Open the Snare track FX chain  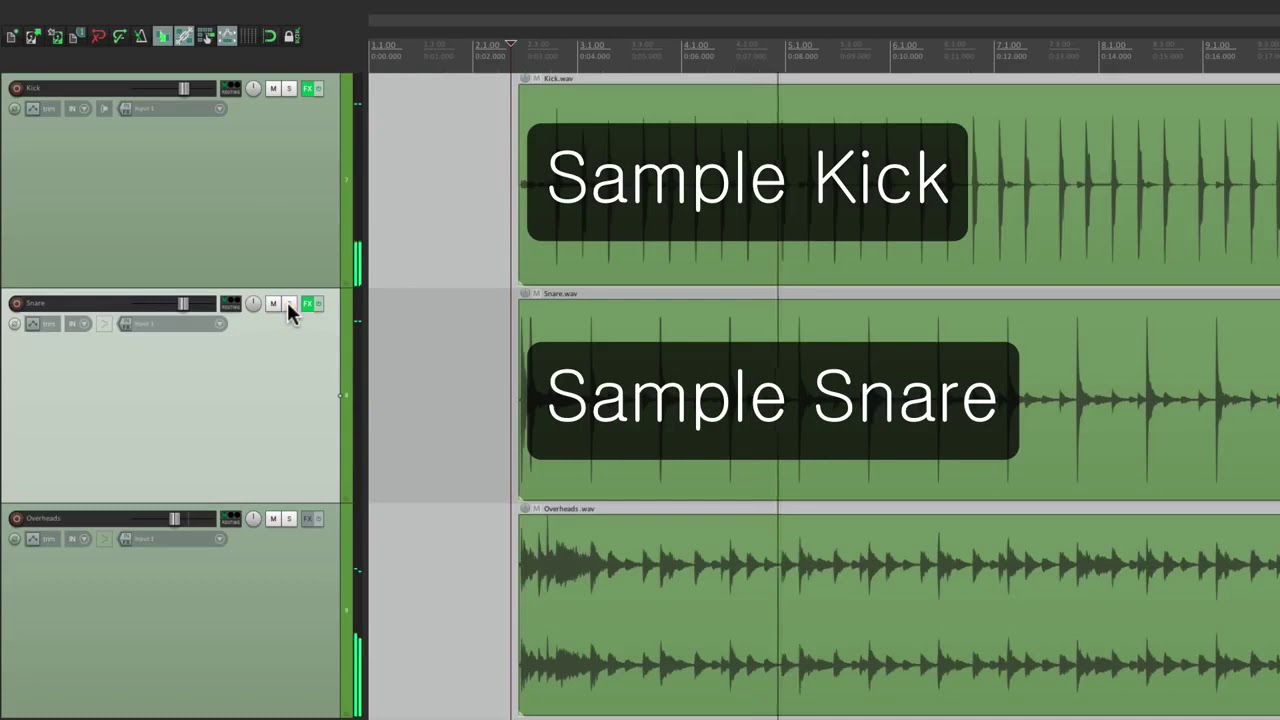point(307,303)
